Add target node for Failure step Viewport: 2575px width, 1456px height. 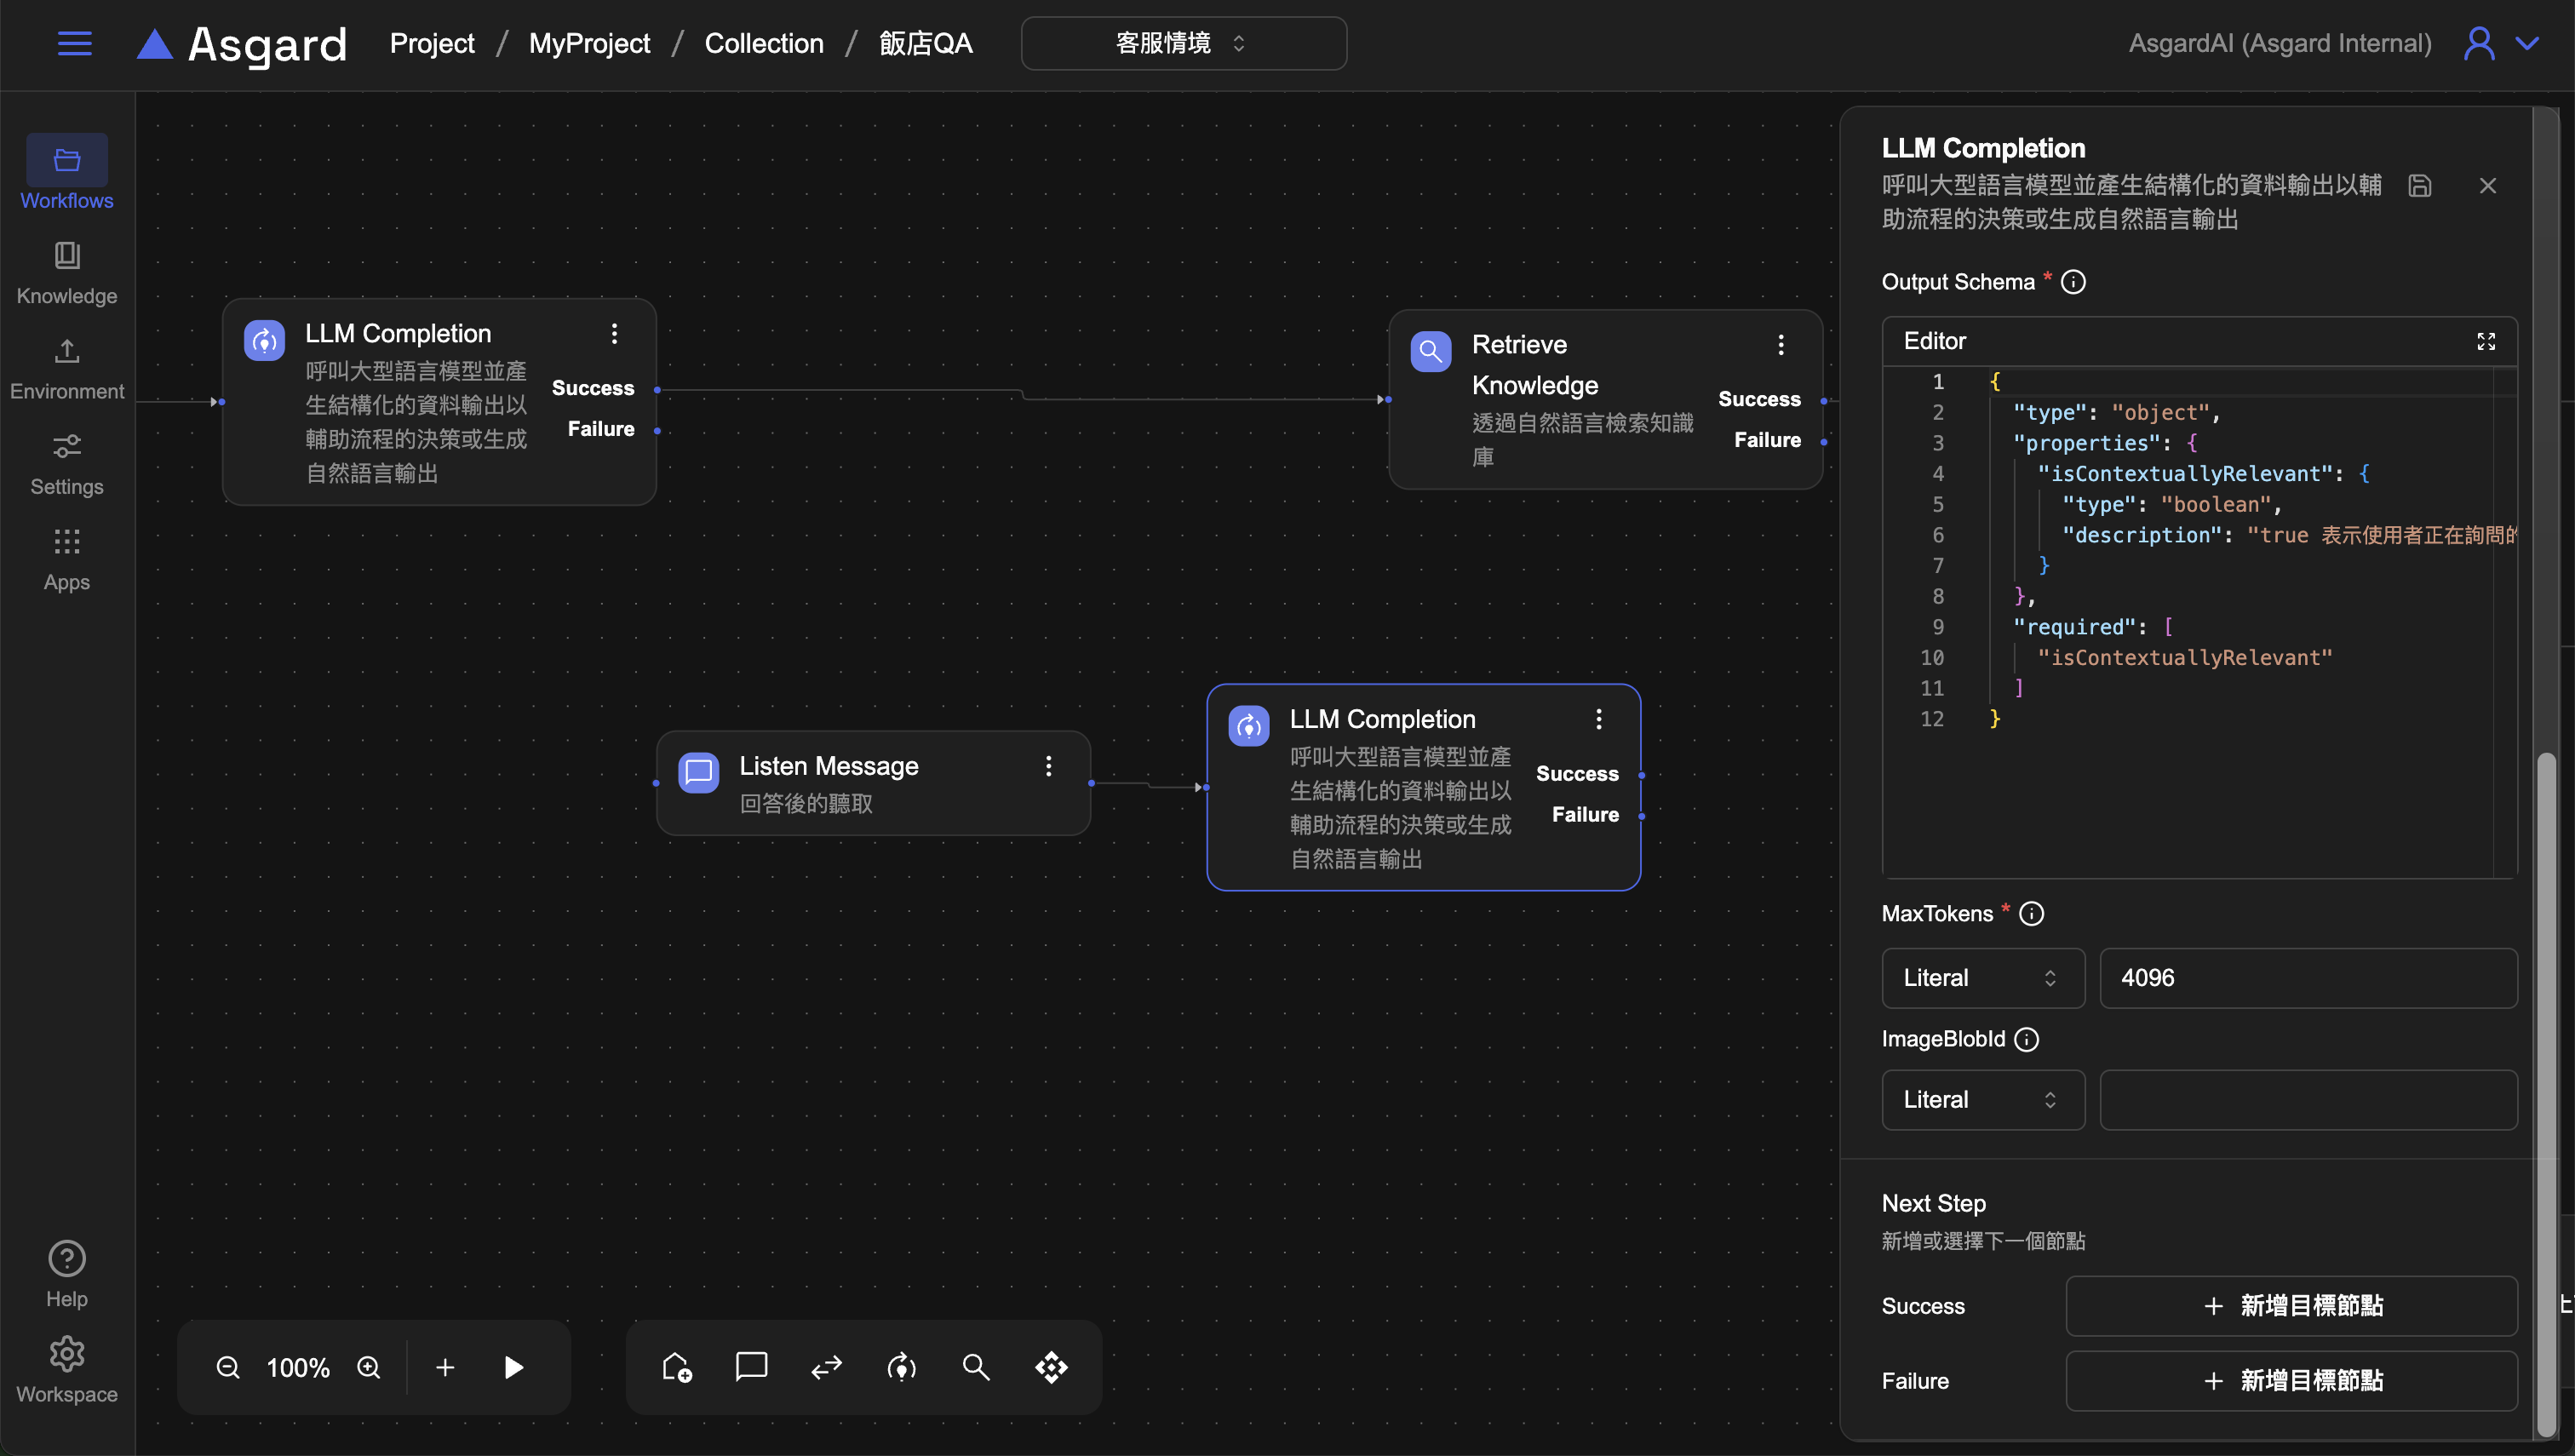click(2291, 1380)
